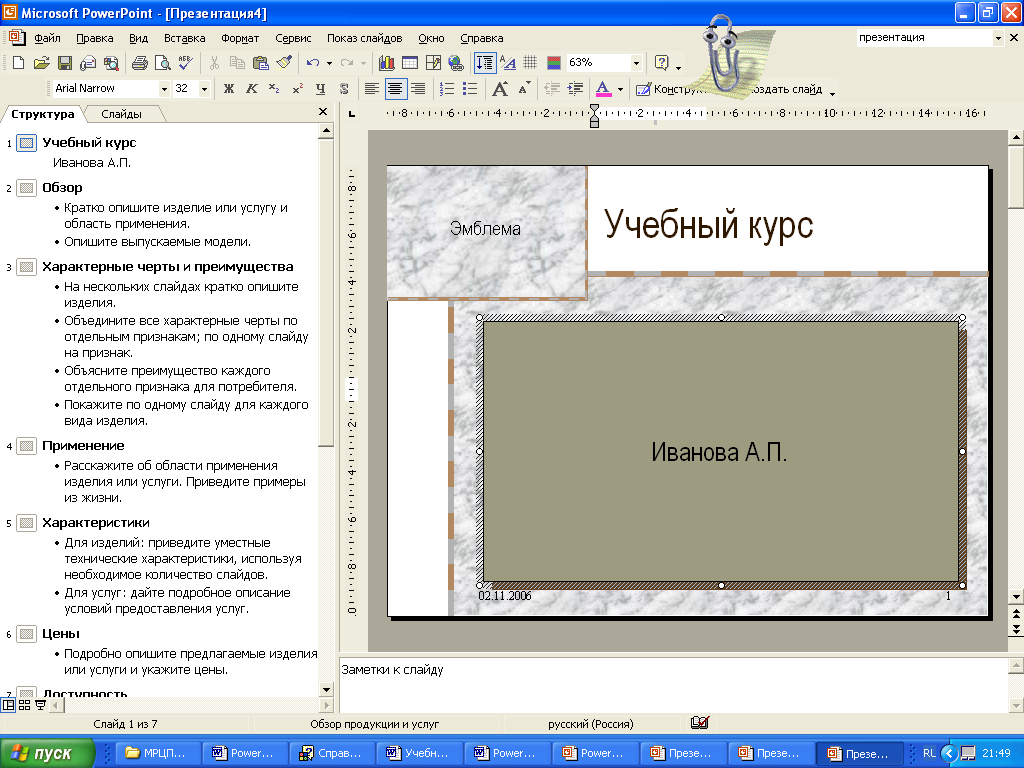Apply numbered list formatting
Image resolution: width=1024 pixels, height=768 pixels.
[447, 89]
